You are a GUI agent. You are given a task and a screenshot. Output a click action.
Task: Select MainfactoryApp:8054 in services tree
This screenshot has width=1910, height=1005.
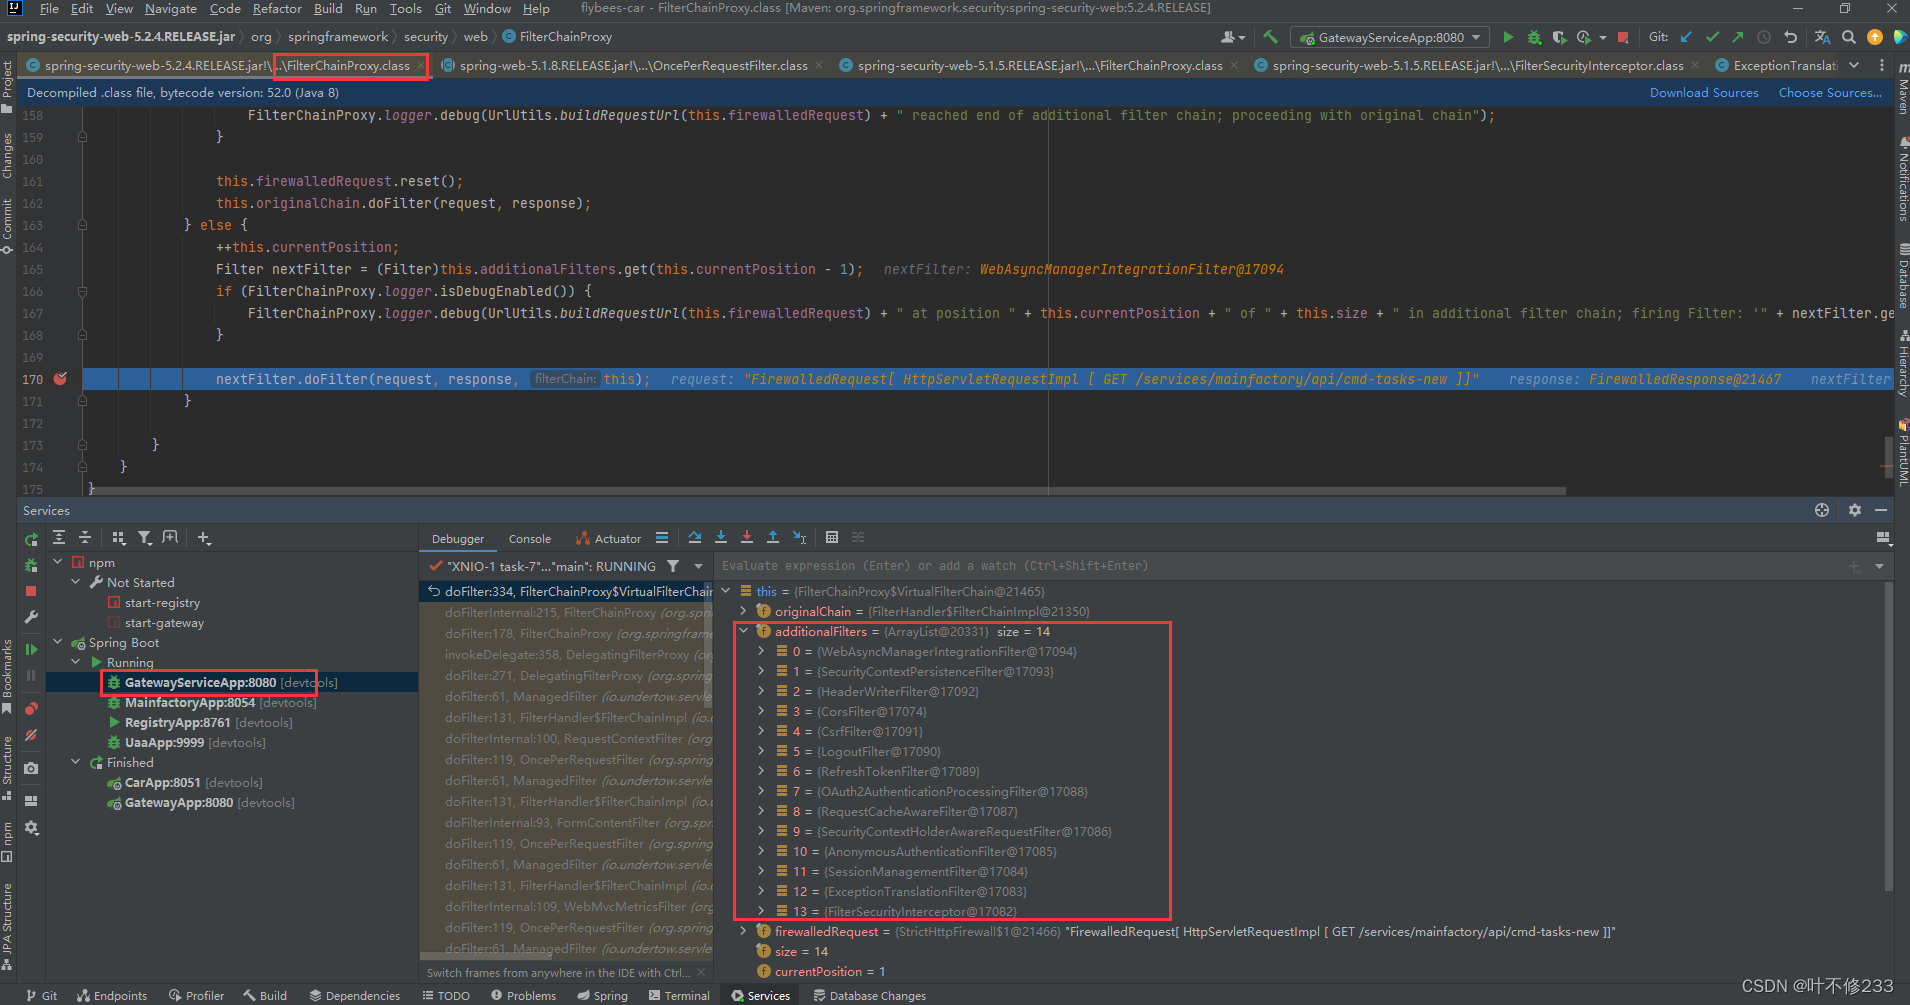tap(190, 702)
